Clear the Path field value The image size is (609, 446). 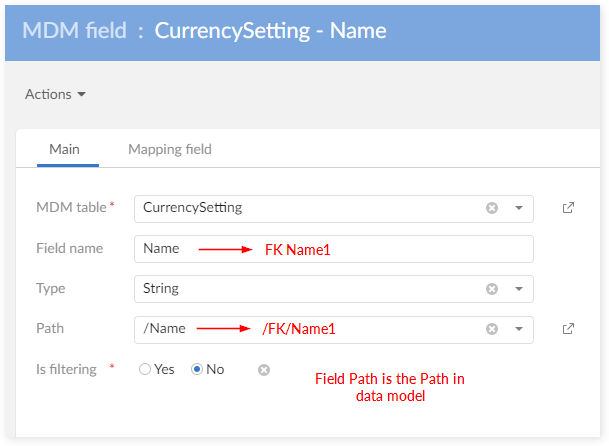[492, 329]
